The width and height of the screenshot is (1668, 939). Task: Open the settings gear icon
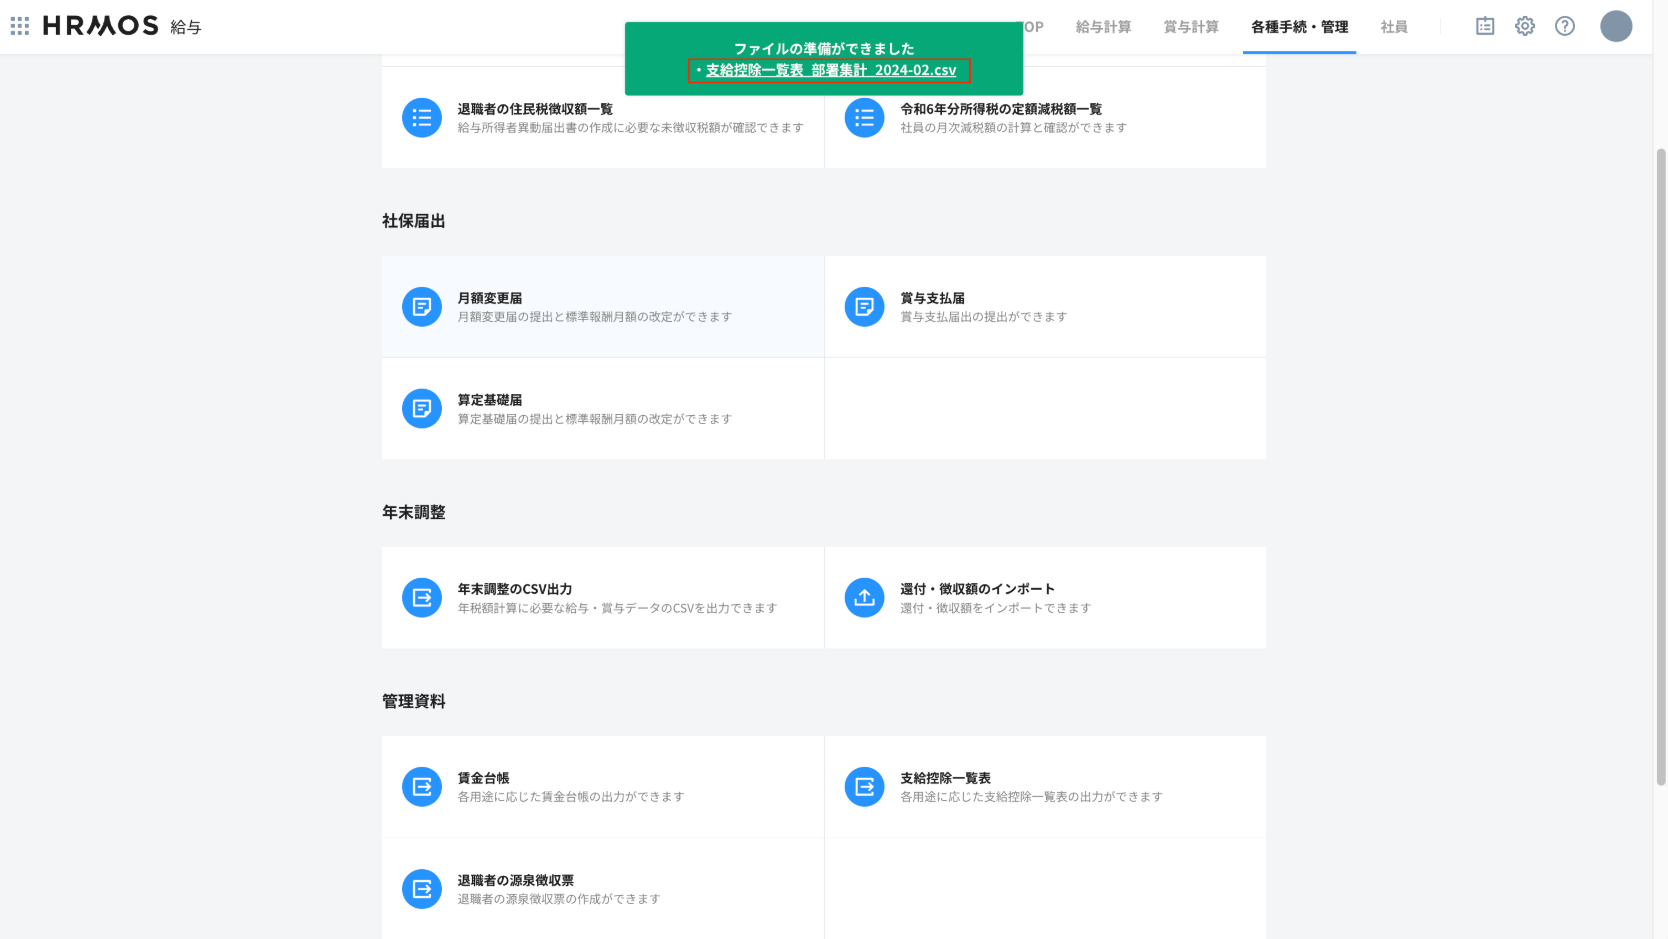(x=1524, y=26)
